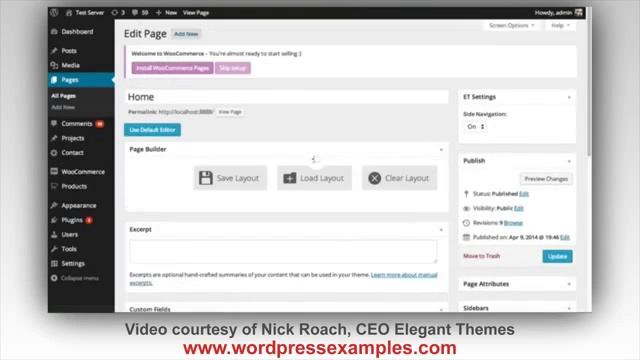Edit the Published on date link

tap(565, 237)
